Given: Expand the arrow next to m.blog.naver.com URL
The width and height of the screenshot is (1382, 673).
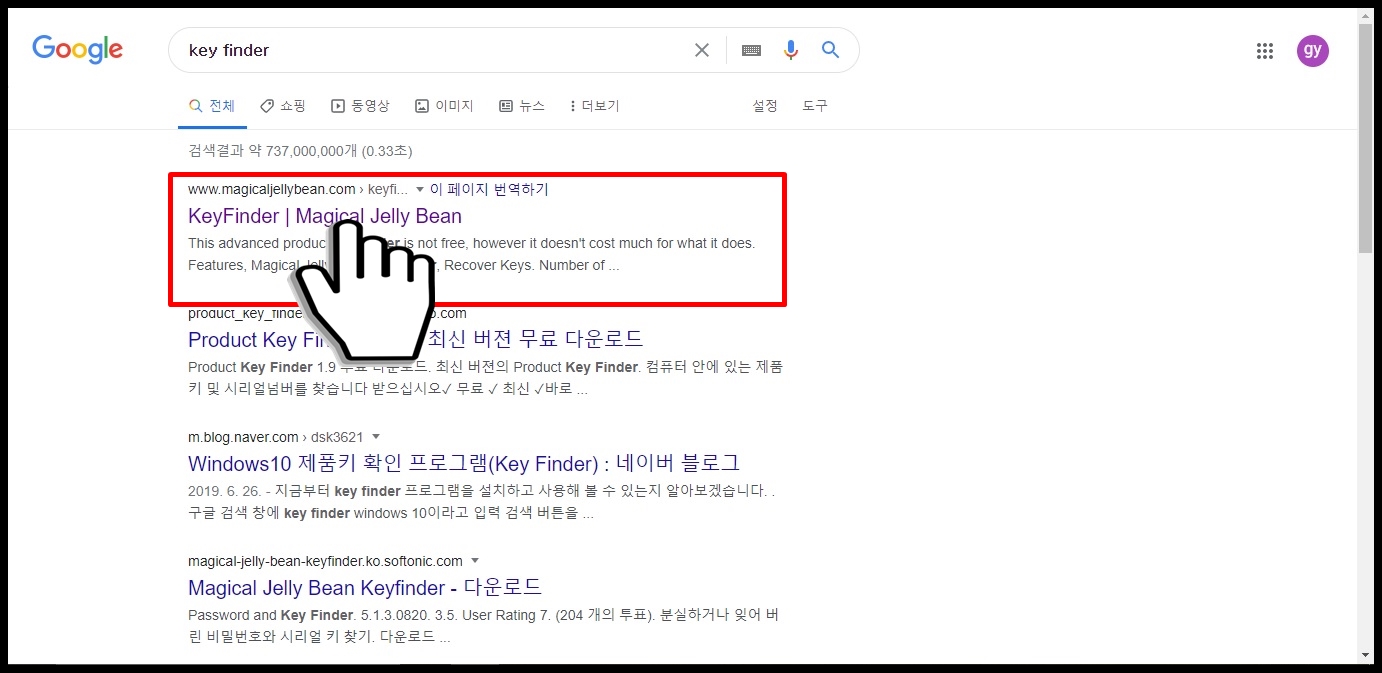Looking at the screenshot, I should pyautogui.click(x=376, y=437).
